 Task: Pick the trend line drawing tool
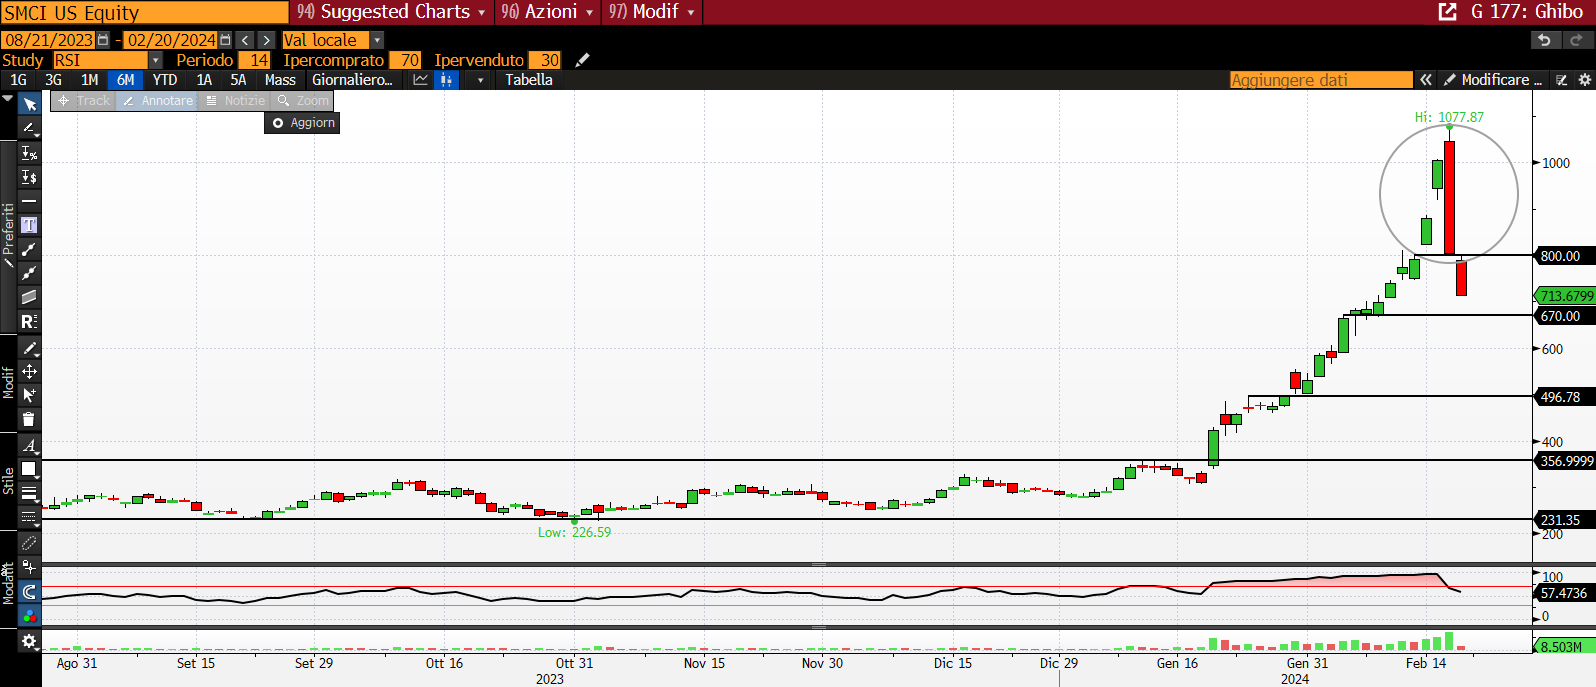click(29, 128)
